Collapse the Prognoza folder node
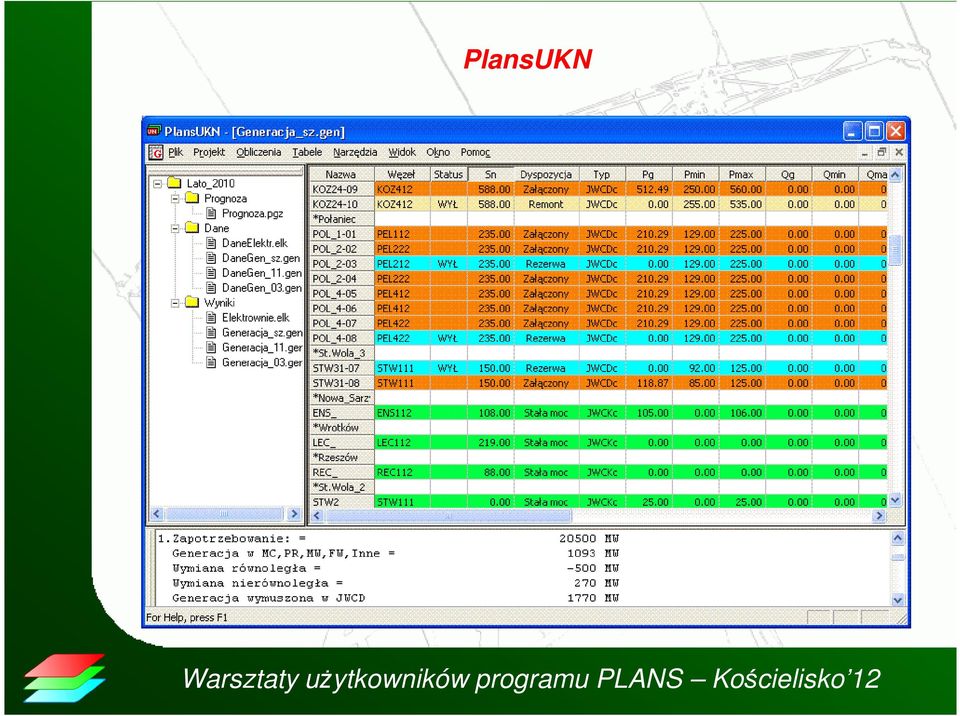This screenshot has width=960, height=716. point(175,198)
